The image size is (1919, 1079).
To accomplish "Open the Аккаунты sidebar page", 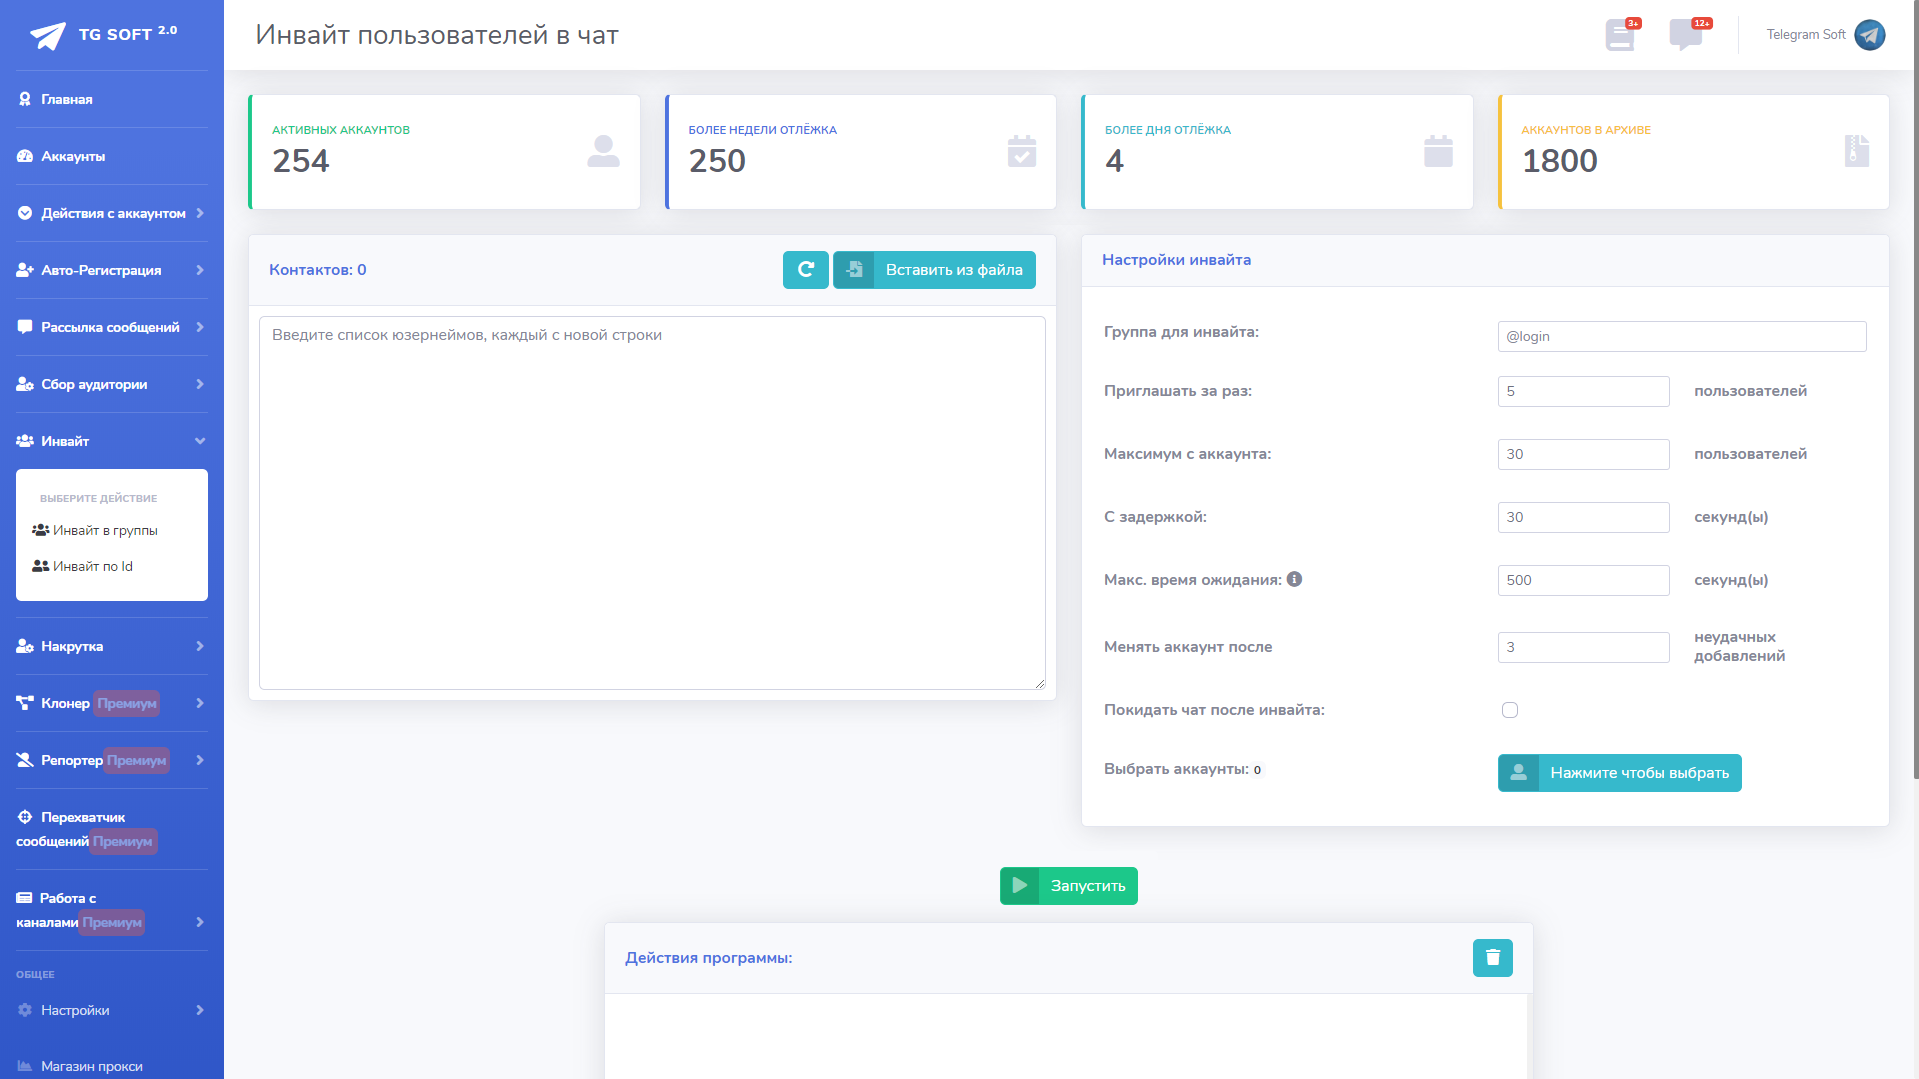I will tap(73, 156).
